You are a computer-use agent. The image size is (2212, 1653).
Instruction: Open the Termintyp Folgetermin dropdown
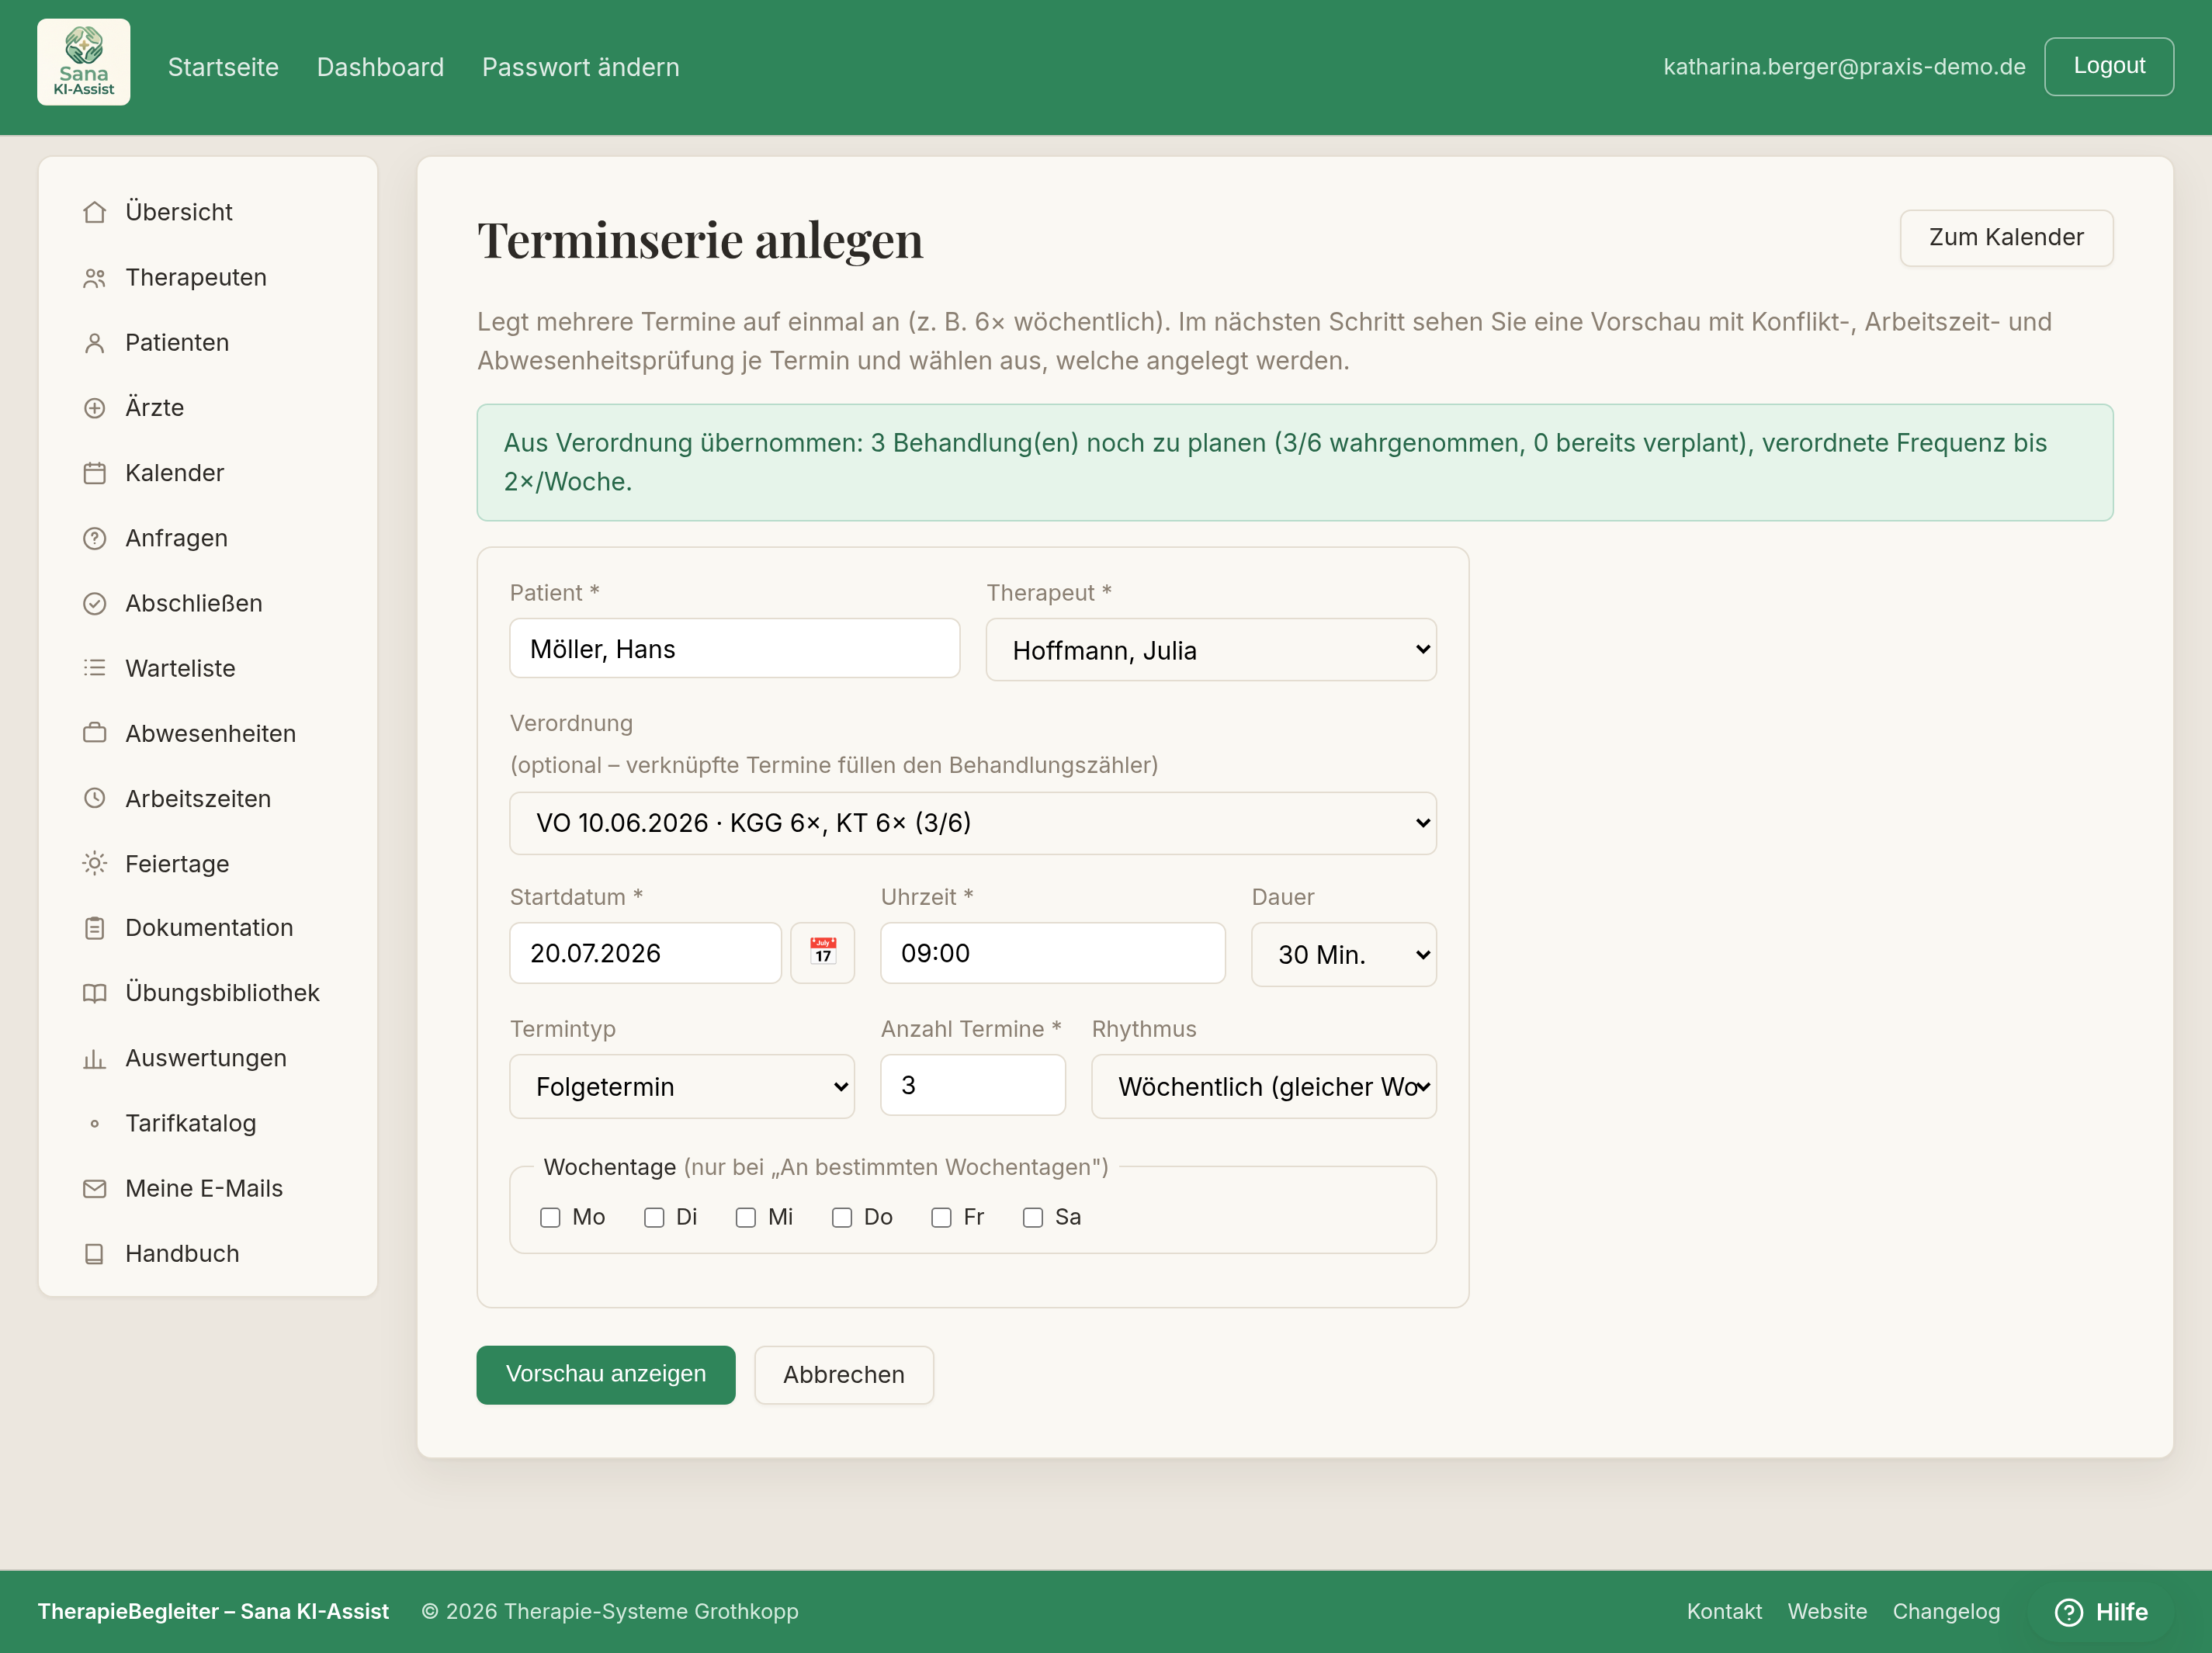coord(682,1087)
